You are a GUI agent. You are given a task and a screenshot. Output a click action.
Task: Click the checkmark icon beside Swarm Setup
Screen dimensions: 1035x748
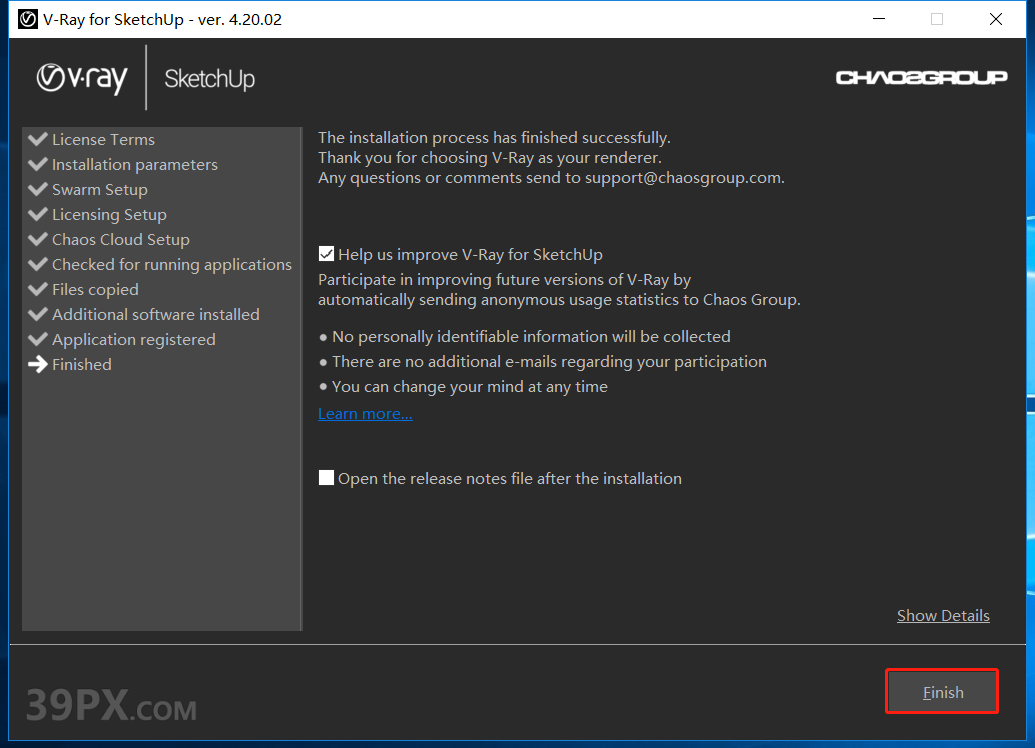(38, 189)
